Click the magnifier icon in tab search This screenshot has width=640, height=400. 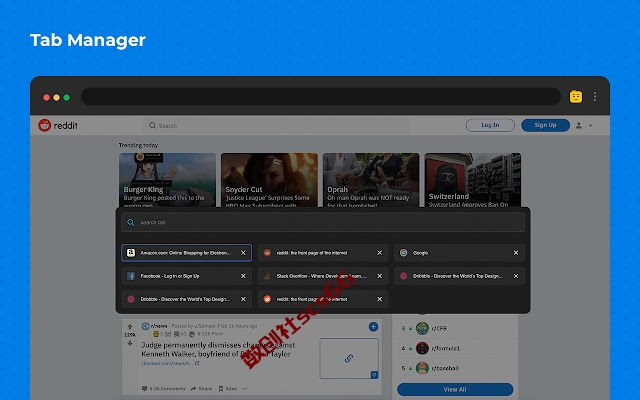(x=131, y=222)
